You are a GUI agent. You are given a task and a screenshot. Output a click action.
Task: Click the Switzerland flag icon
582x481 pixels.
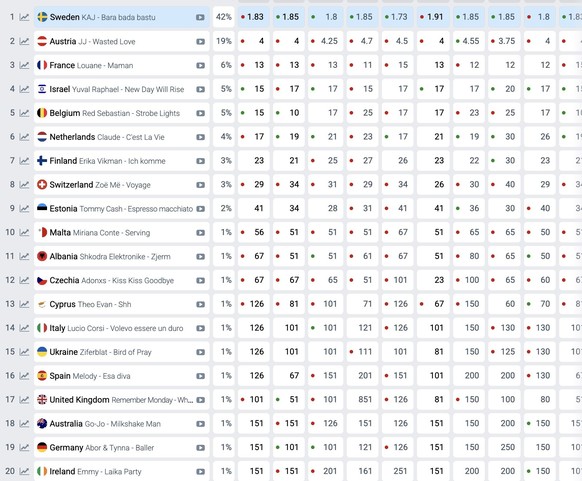tap(42, 184)
